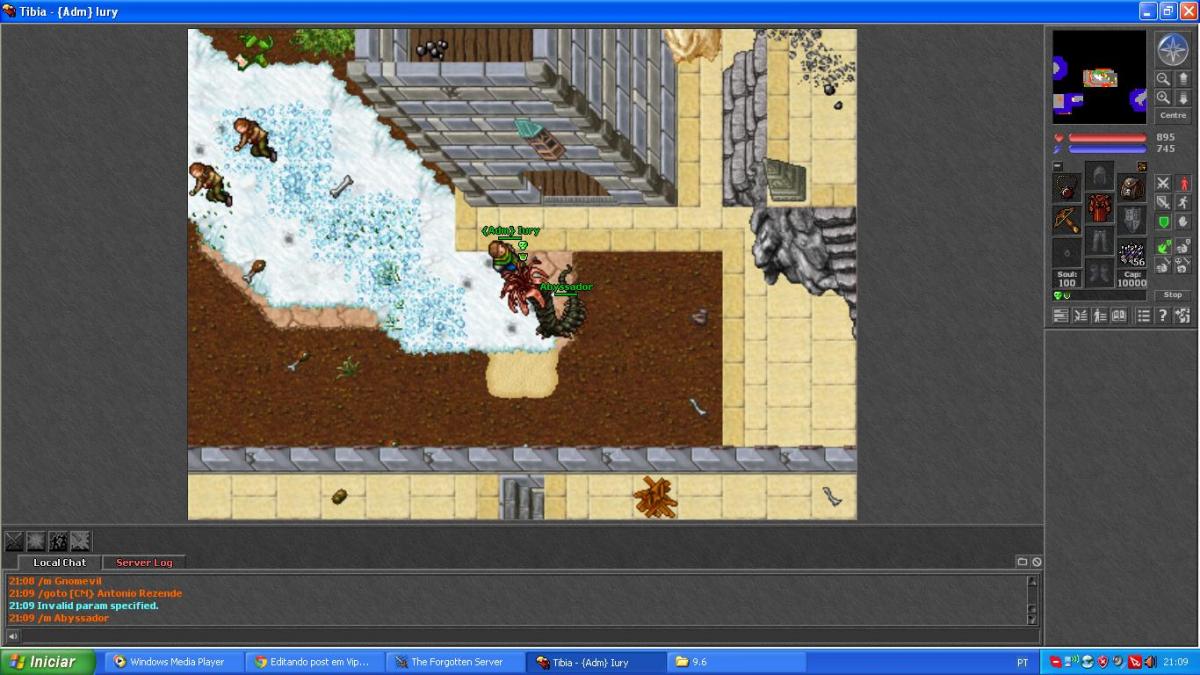
Task: Enable balanced fighting mode (sword and shield)
Action: (x=1163, y=202)
